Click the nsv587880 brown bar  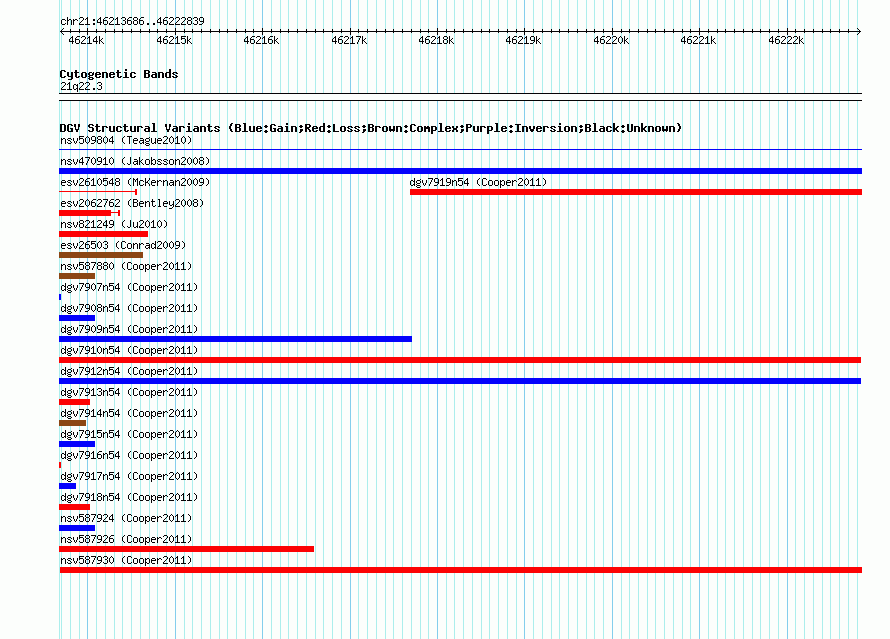click(x=77, y=276)
